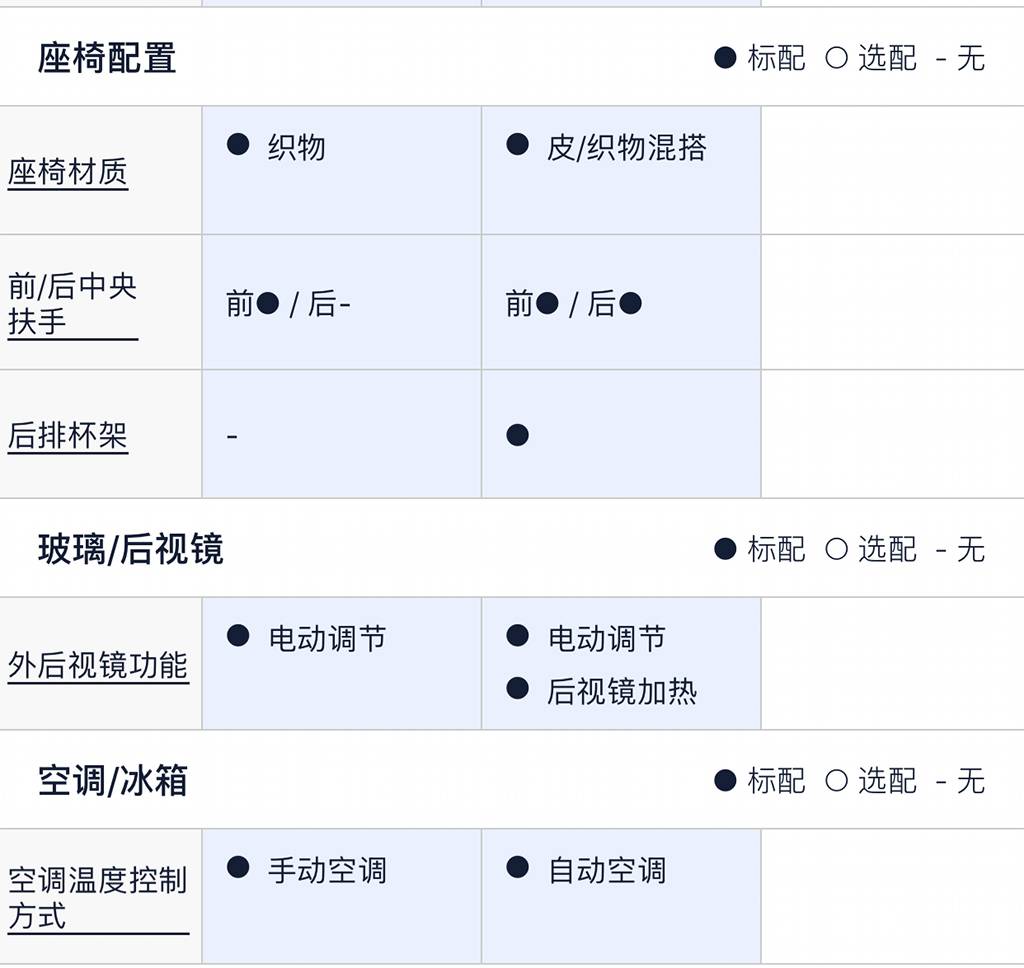1024x968 pixels.
Task: Open the 座椅材质 parameter link
Action: coord(68,172)
